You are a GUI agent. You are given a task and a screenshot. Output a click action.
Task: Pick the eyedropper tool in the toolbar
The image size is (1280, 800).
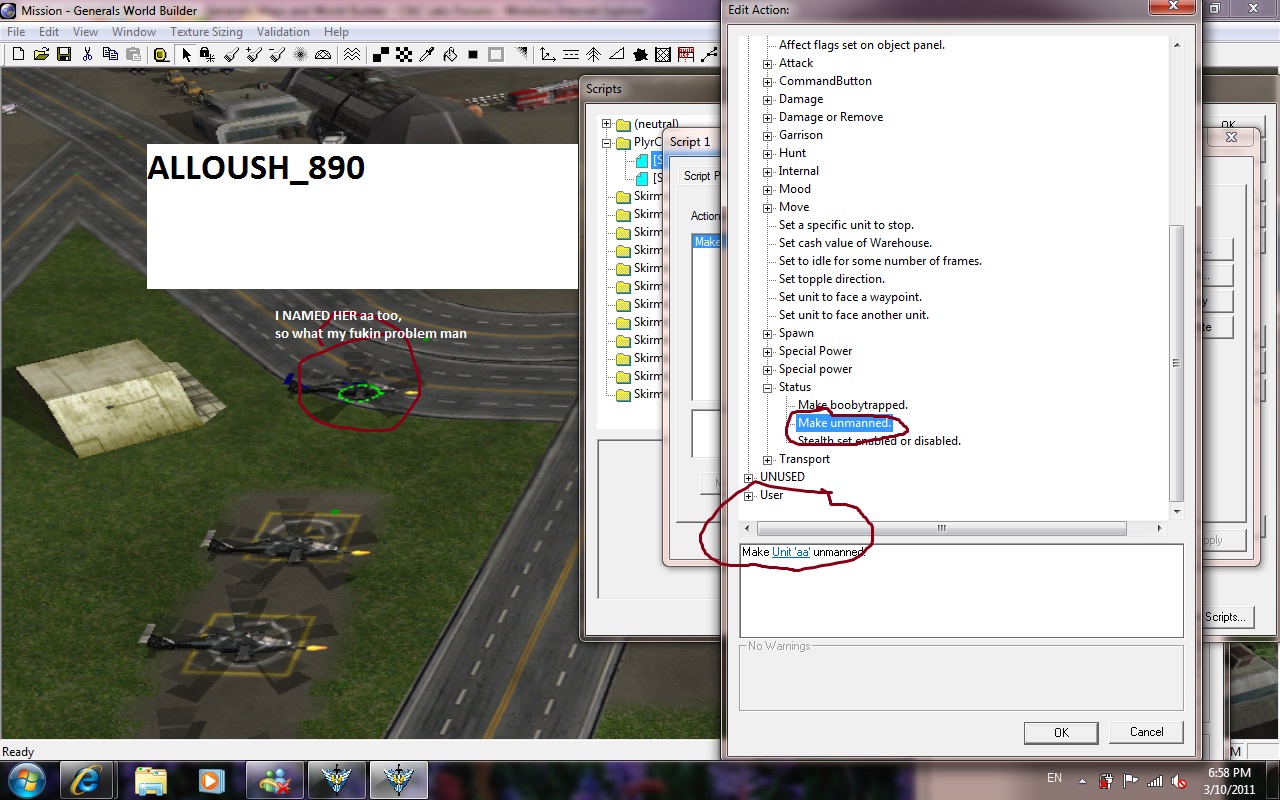(x=427, y=54)
